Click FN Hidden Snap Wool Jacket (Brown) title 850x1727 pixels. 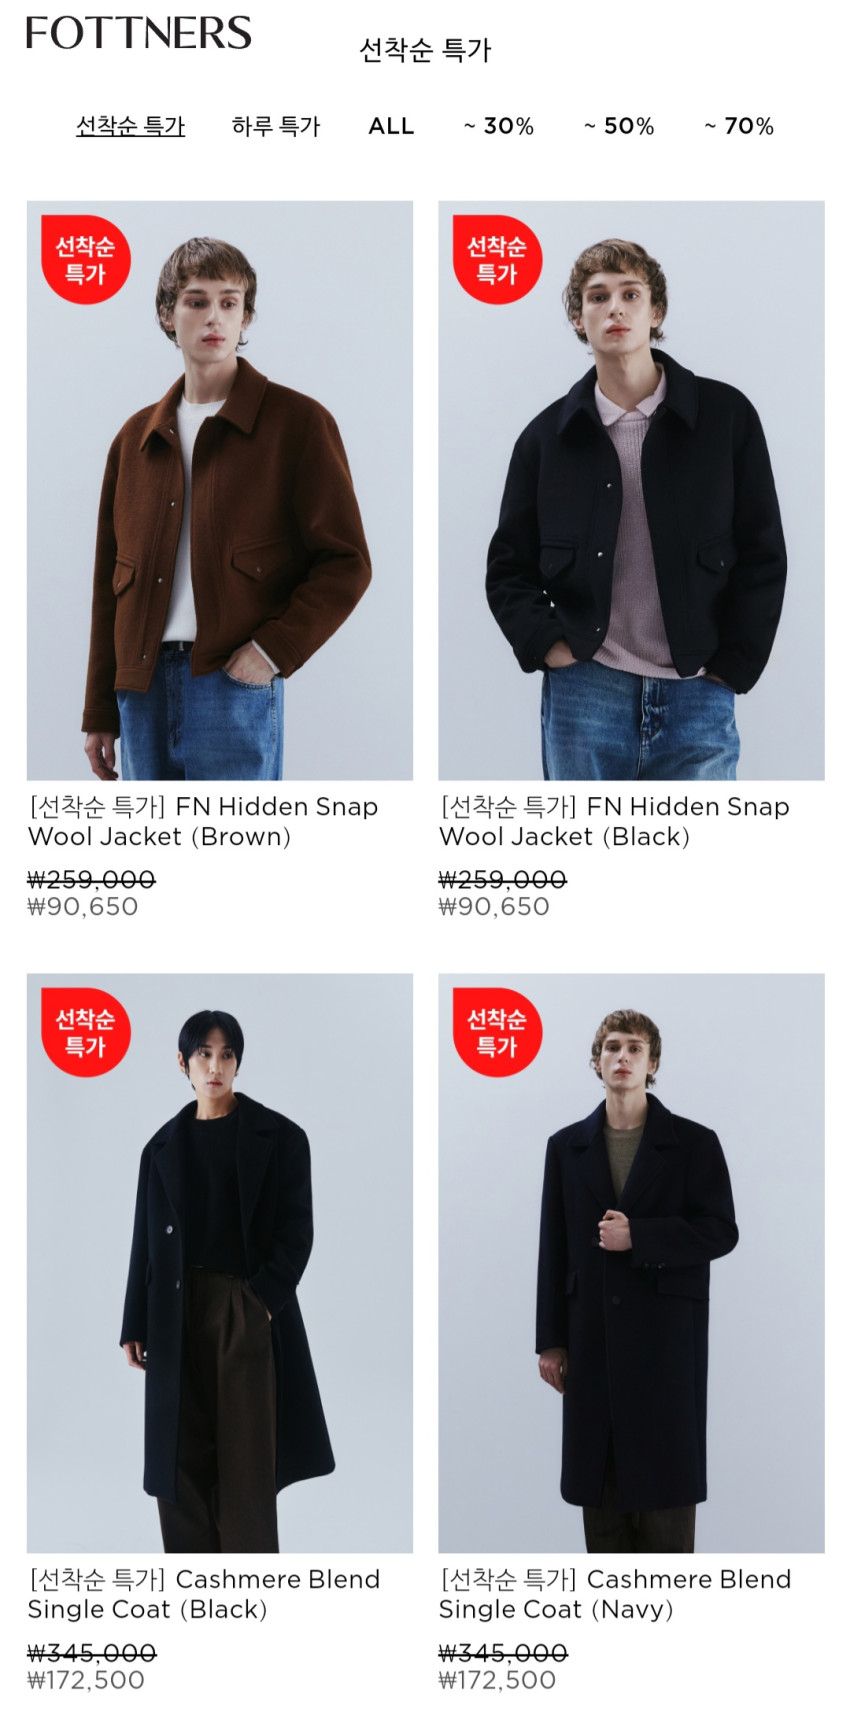[203, 821]
